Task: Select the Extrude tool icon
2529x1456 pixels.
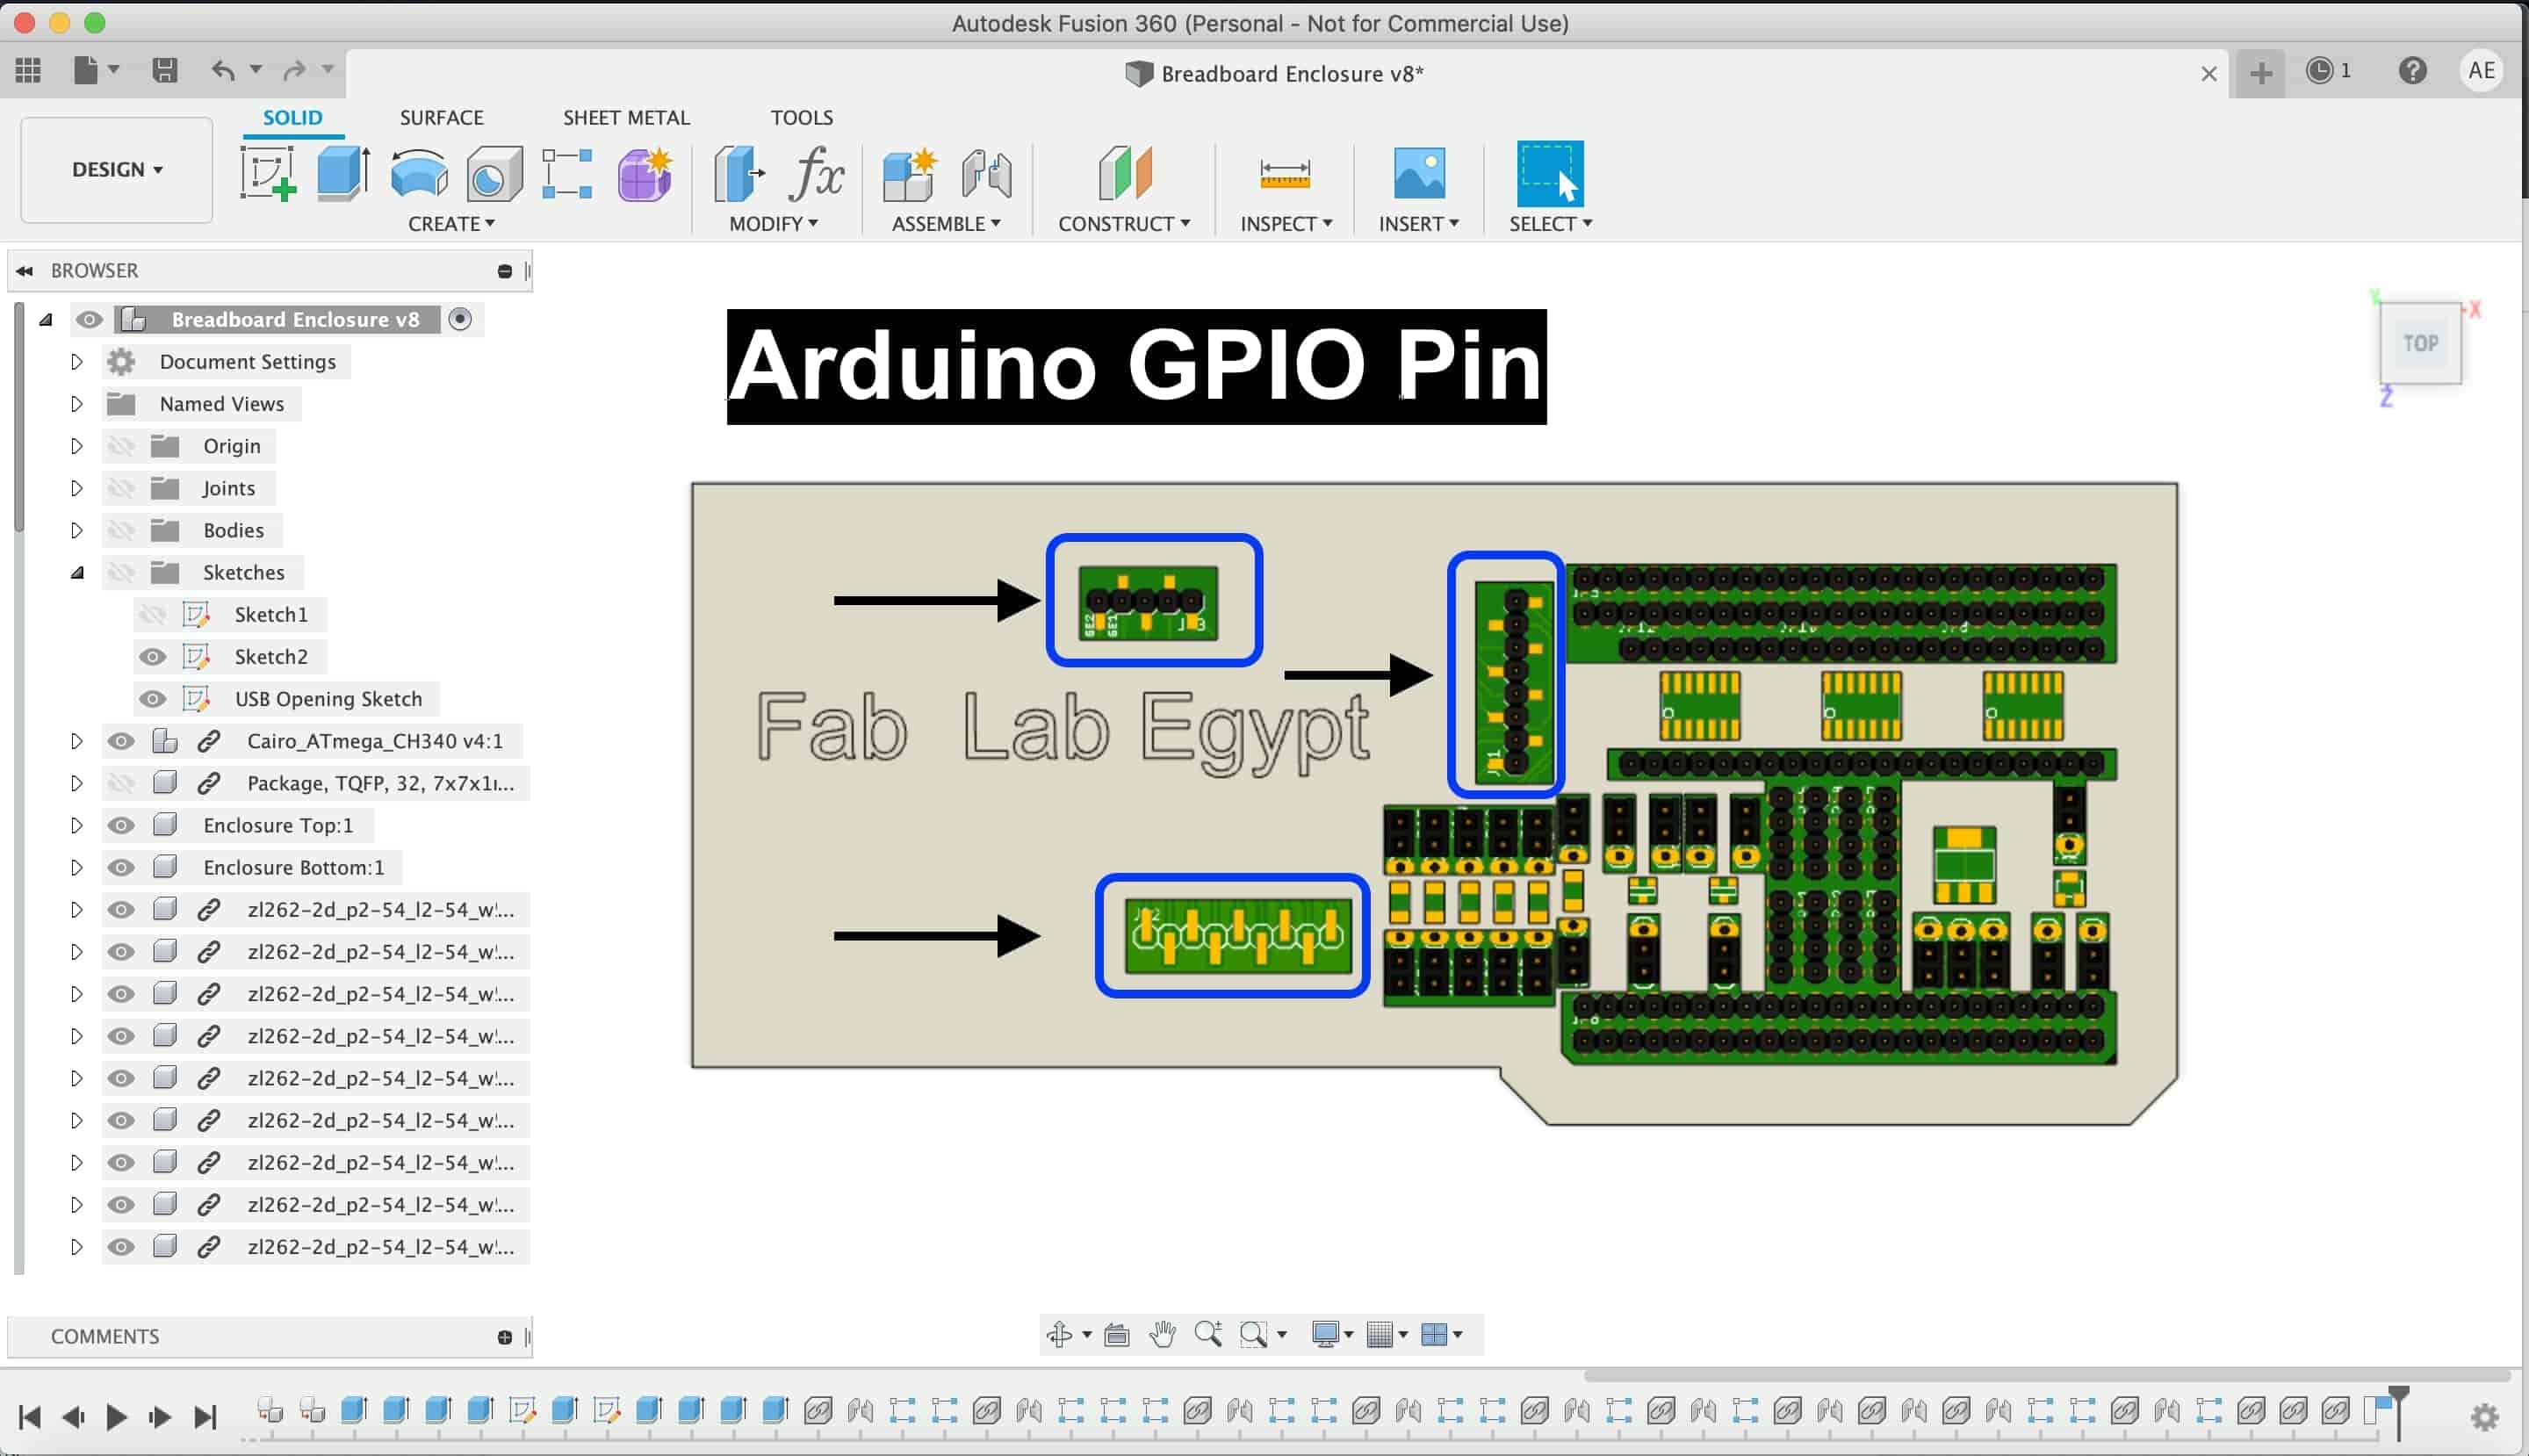Action: pyautogui.click(x=343, y=174)
